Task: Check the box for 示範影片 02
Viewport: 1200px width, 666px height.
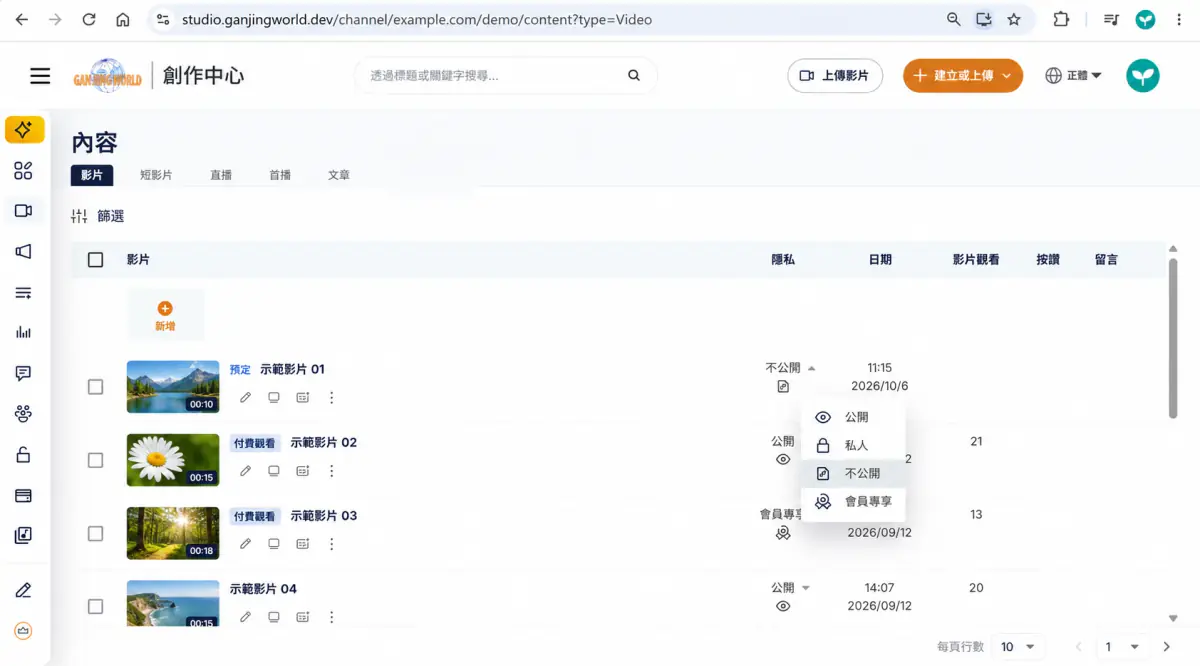Action: [x=96, y=460]
